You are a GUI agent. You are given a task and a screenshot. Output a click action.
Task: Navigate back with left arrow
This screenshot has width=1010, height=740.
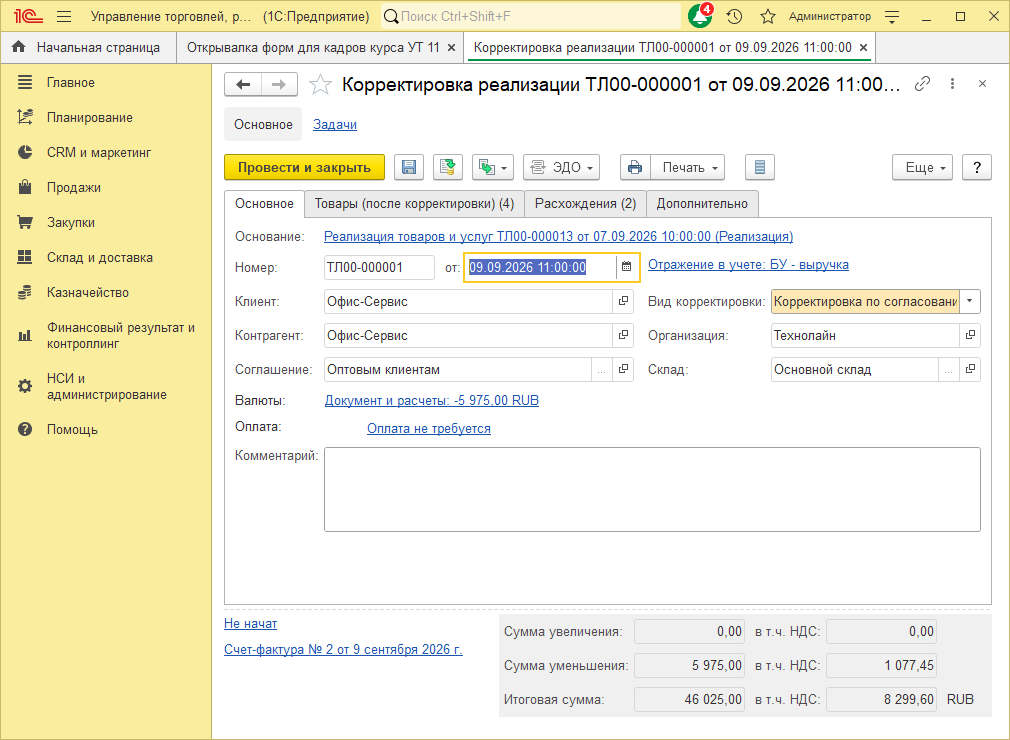tap(243, 84)
